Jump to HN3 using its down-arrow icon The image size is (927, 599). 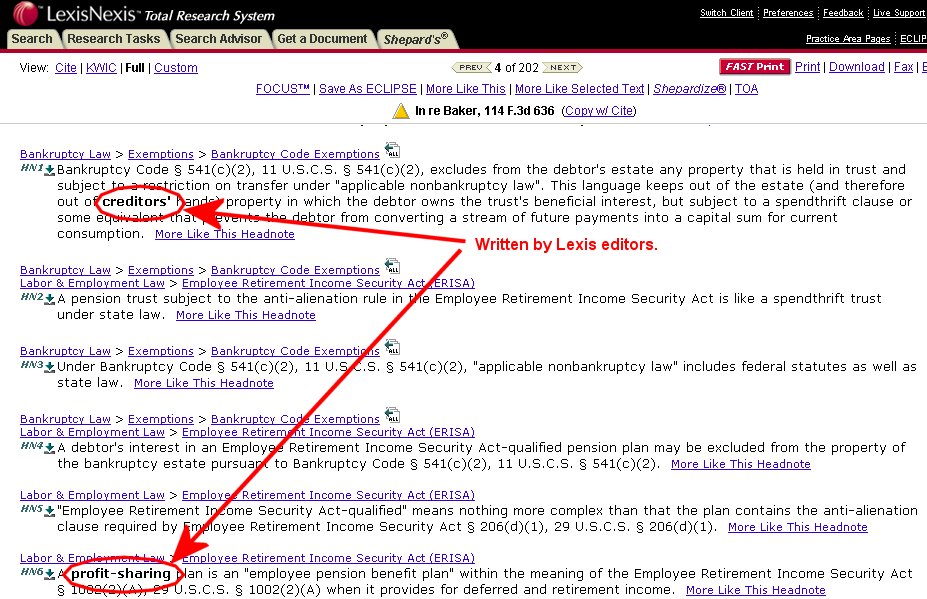pyautogui.click(x=50, y=368)
